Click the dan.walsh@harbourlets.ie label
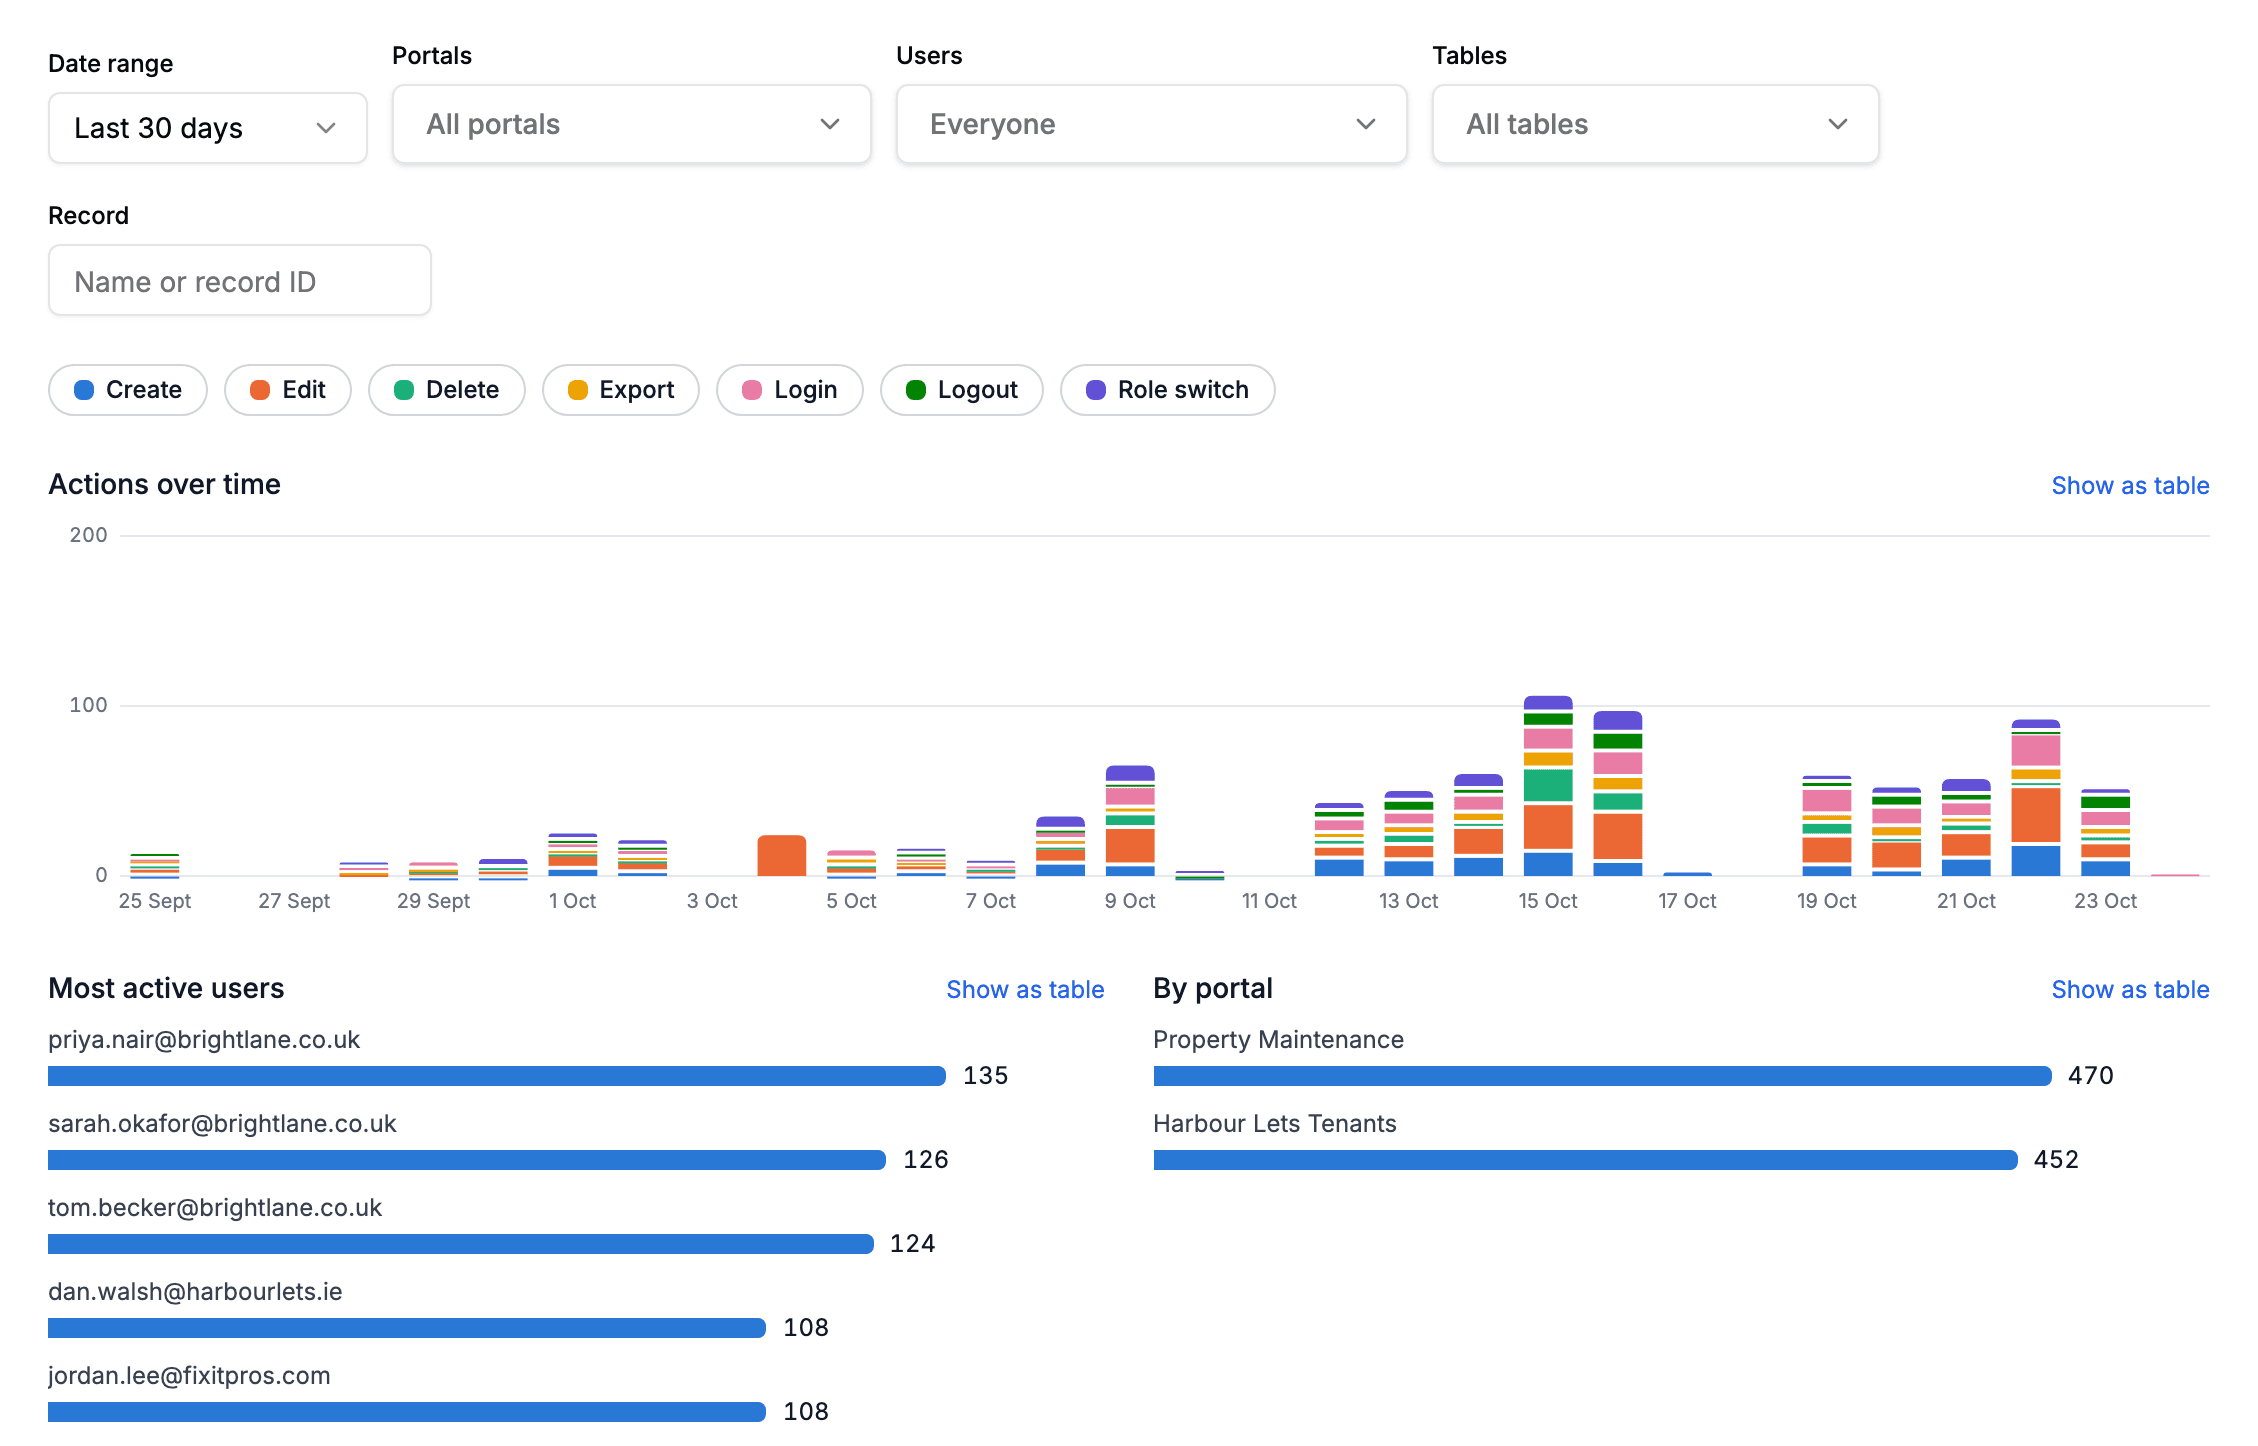 pos(195,1292)
